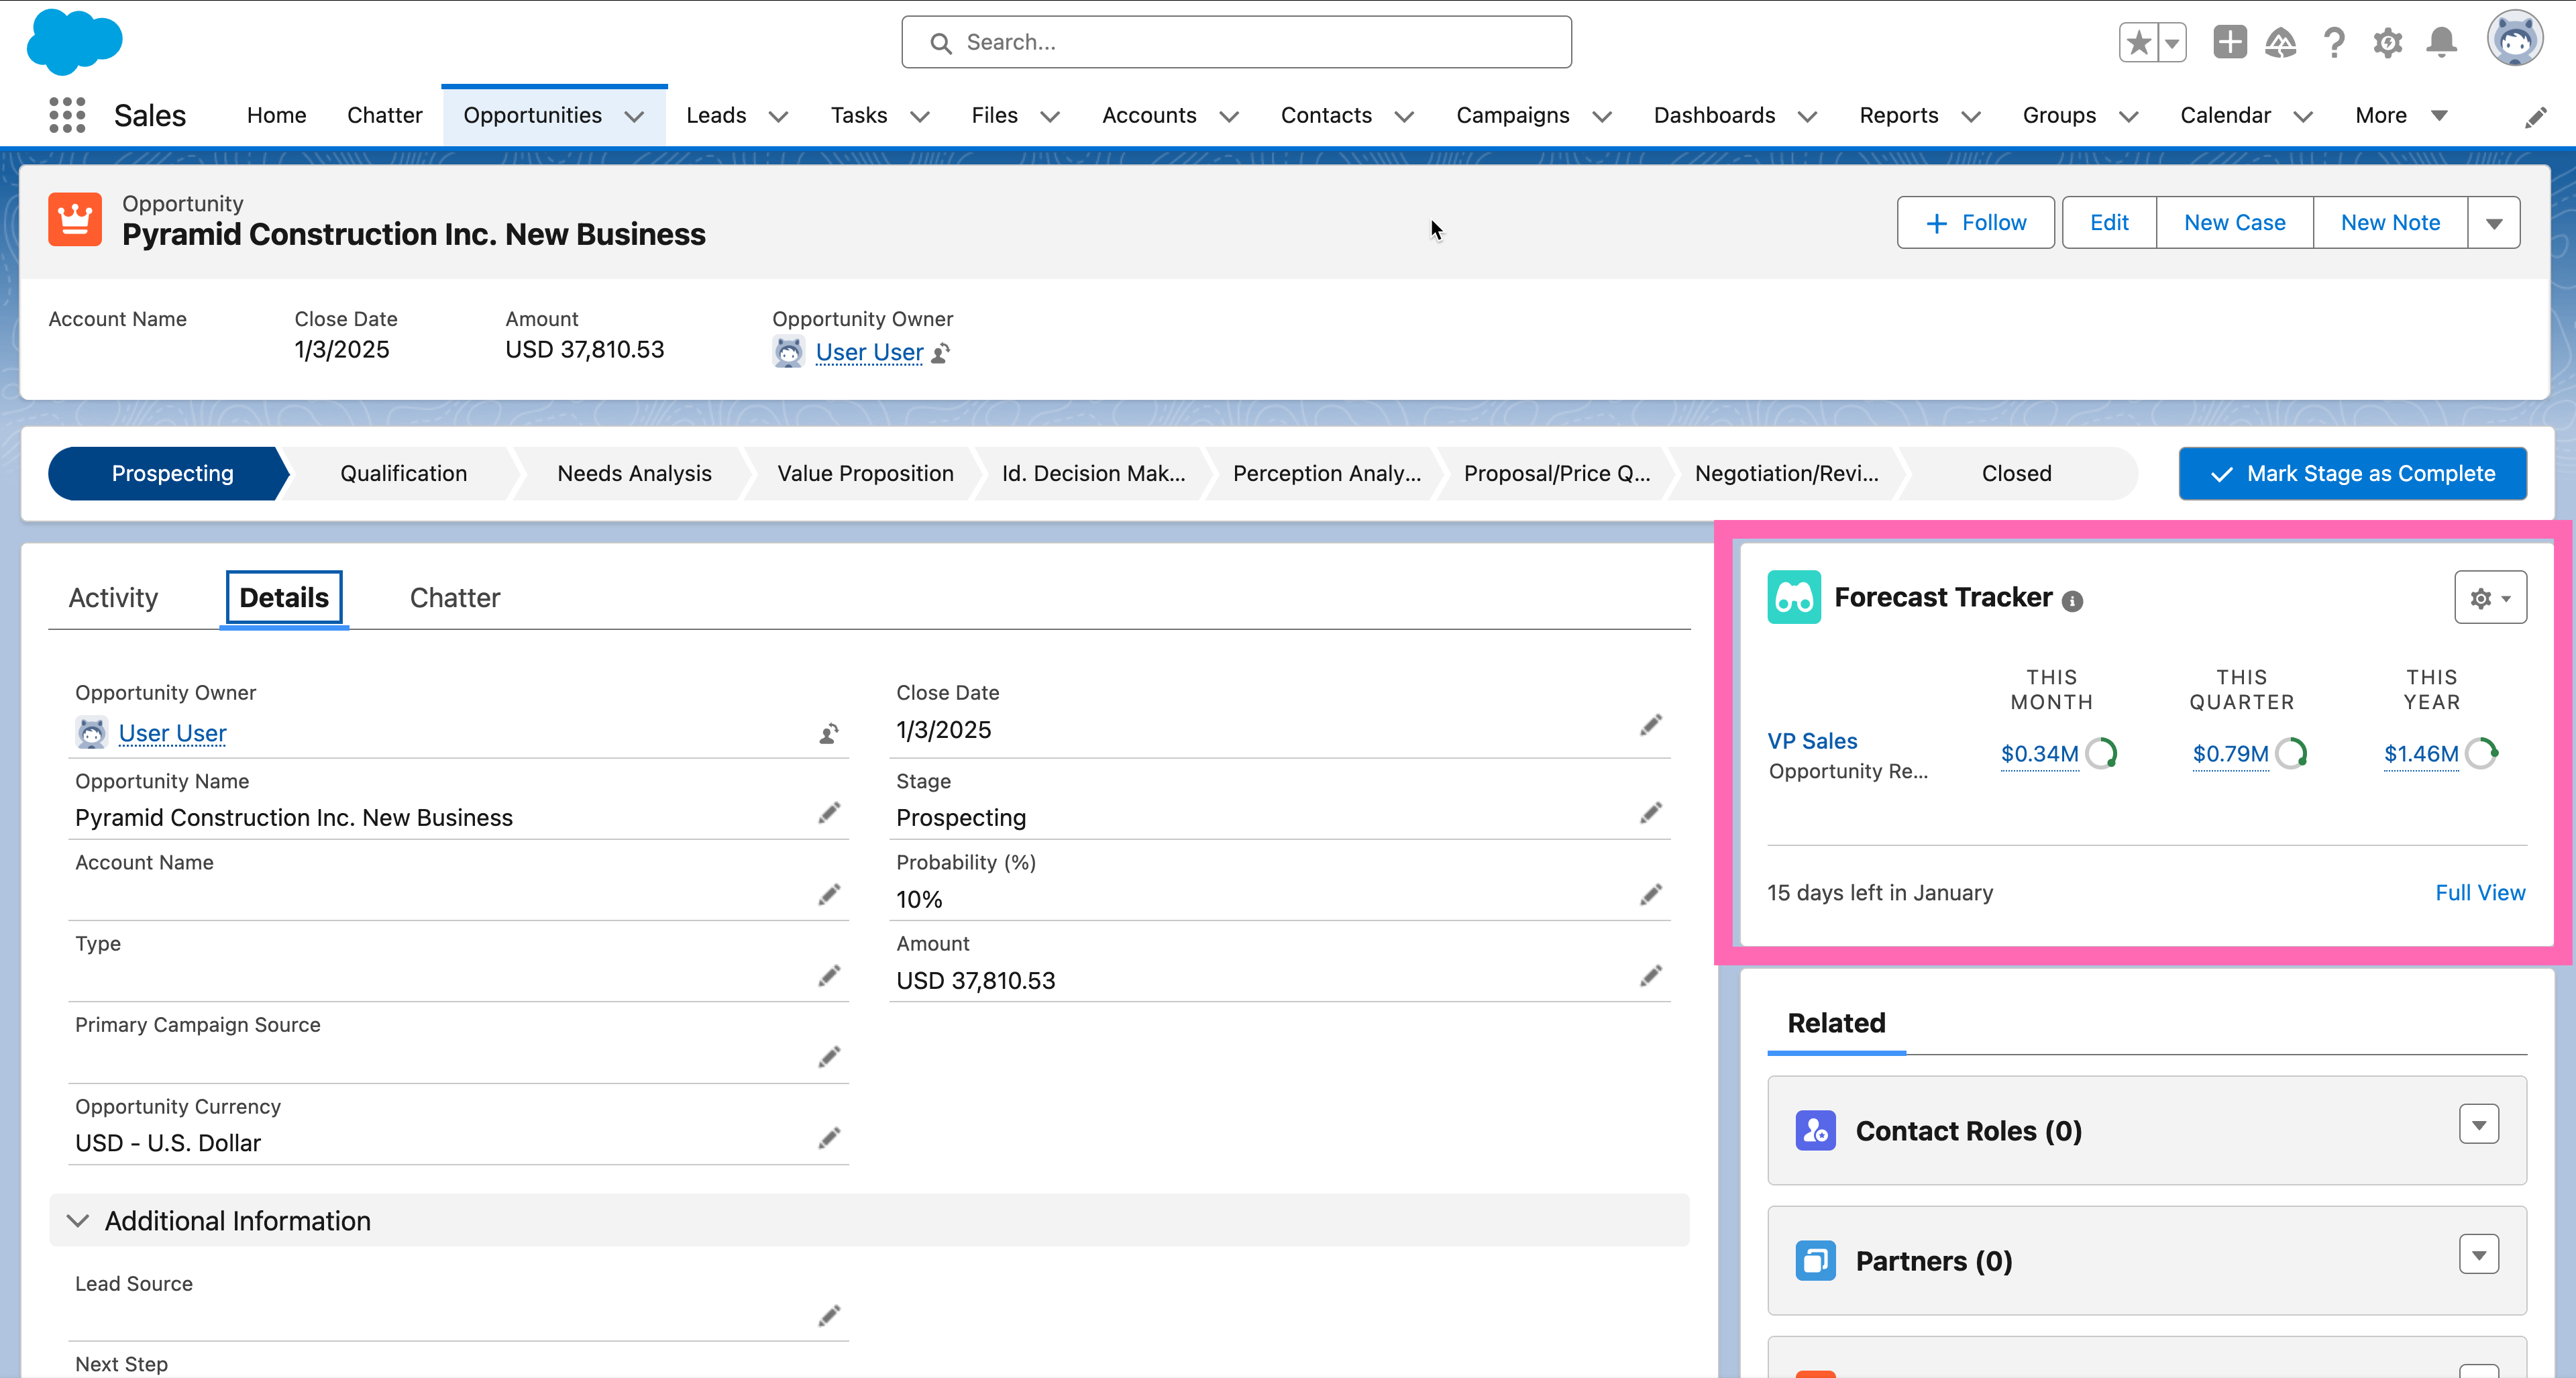Edit the Lead Source pencil
The height and width of the screenshot is (1378, 2576).
coord(829,1316)
